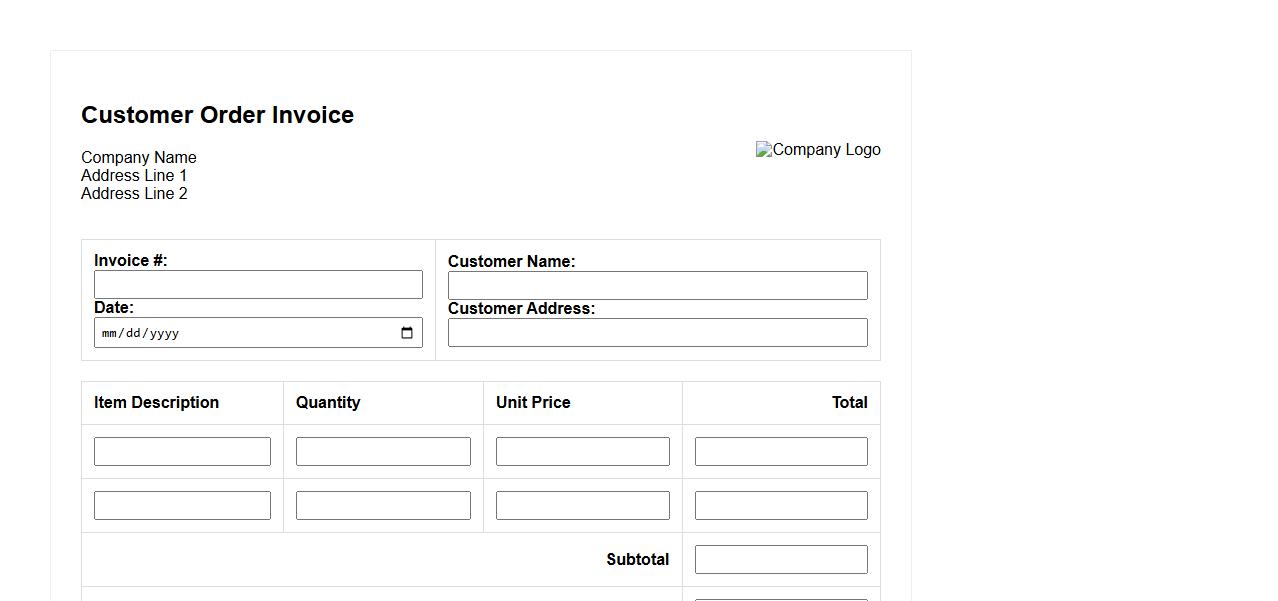Select the first row Unit Price field
Screen dimensions: 1278x601
click(582, 452)
